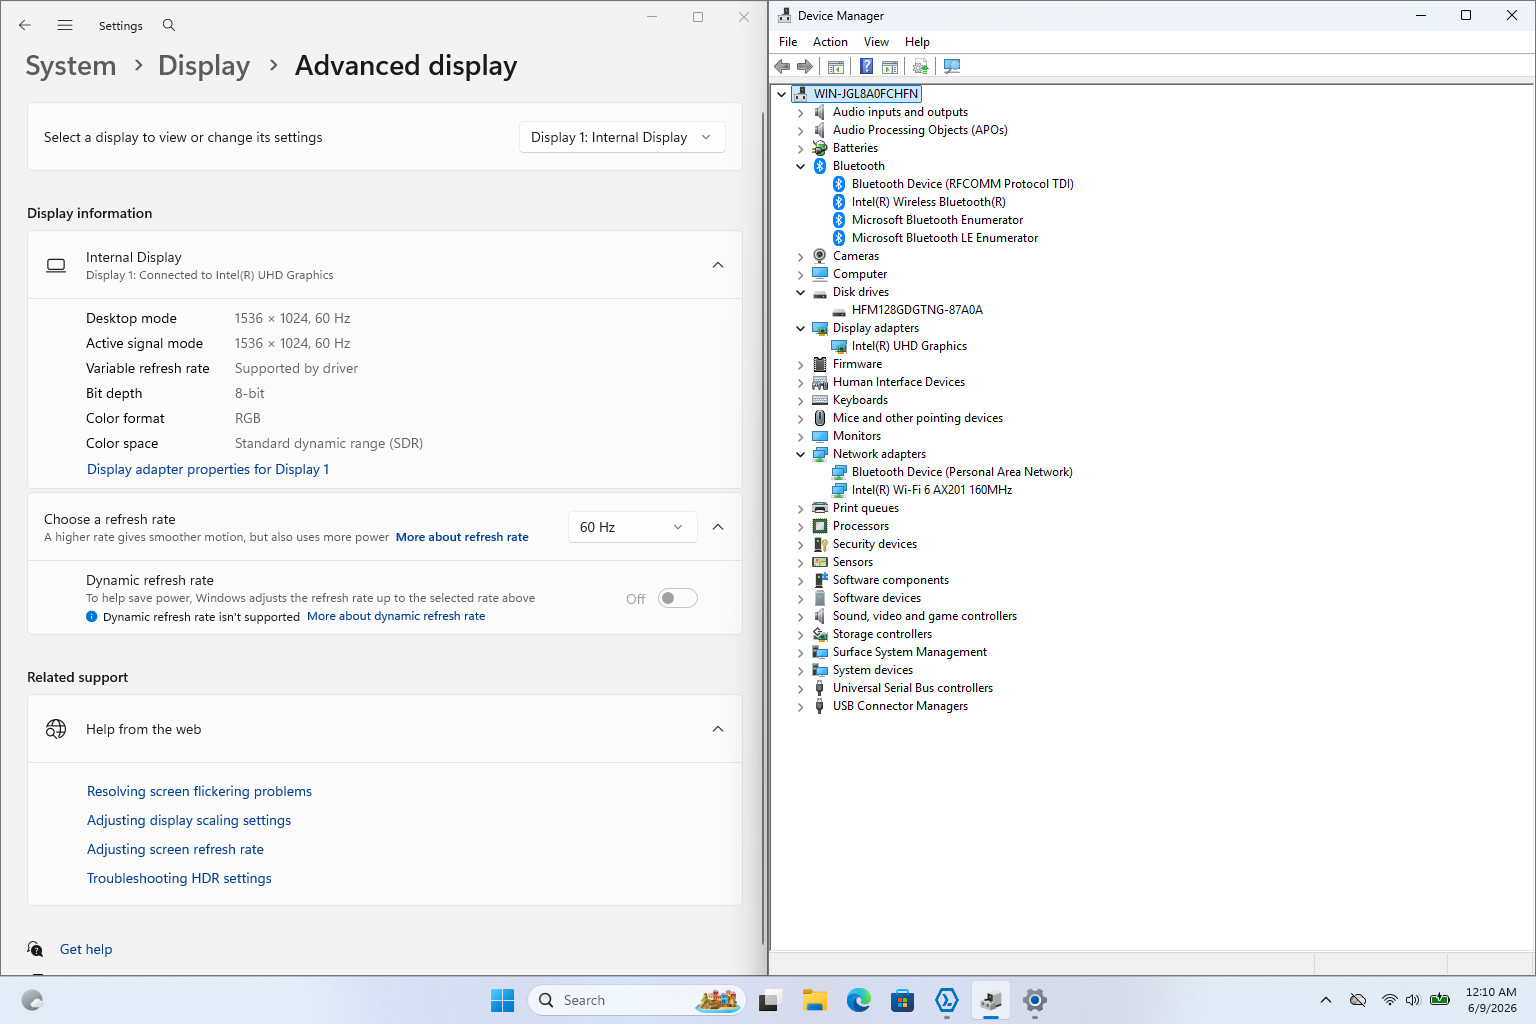Select Universal Serial Bus controllers node
The image size is (1536, 1024).
pyautogui.click(x=913, y=688)
